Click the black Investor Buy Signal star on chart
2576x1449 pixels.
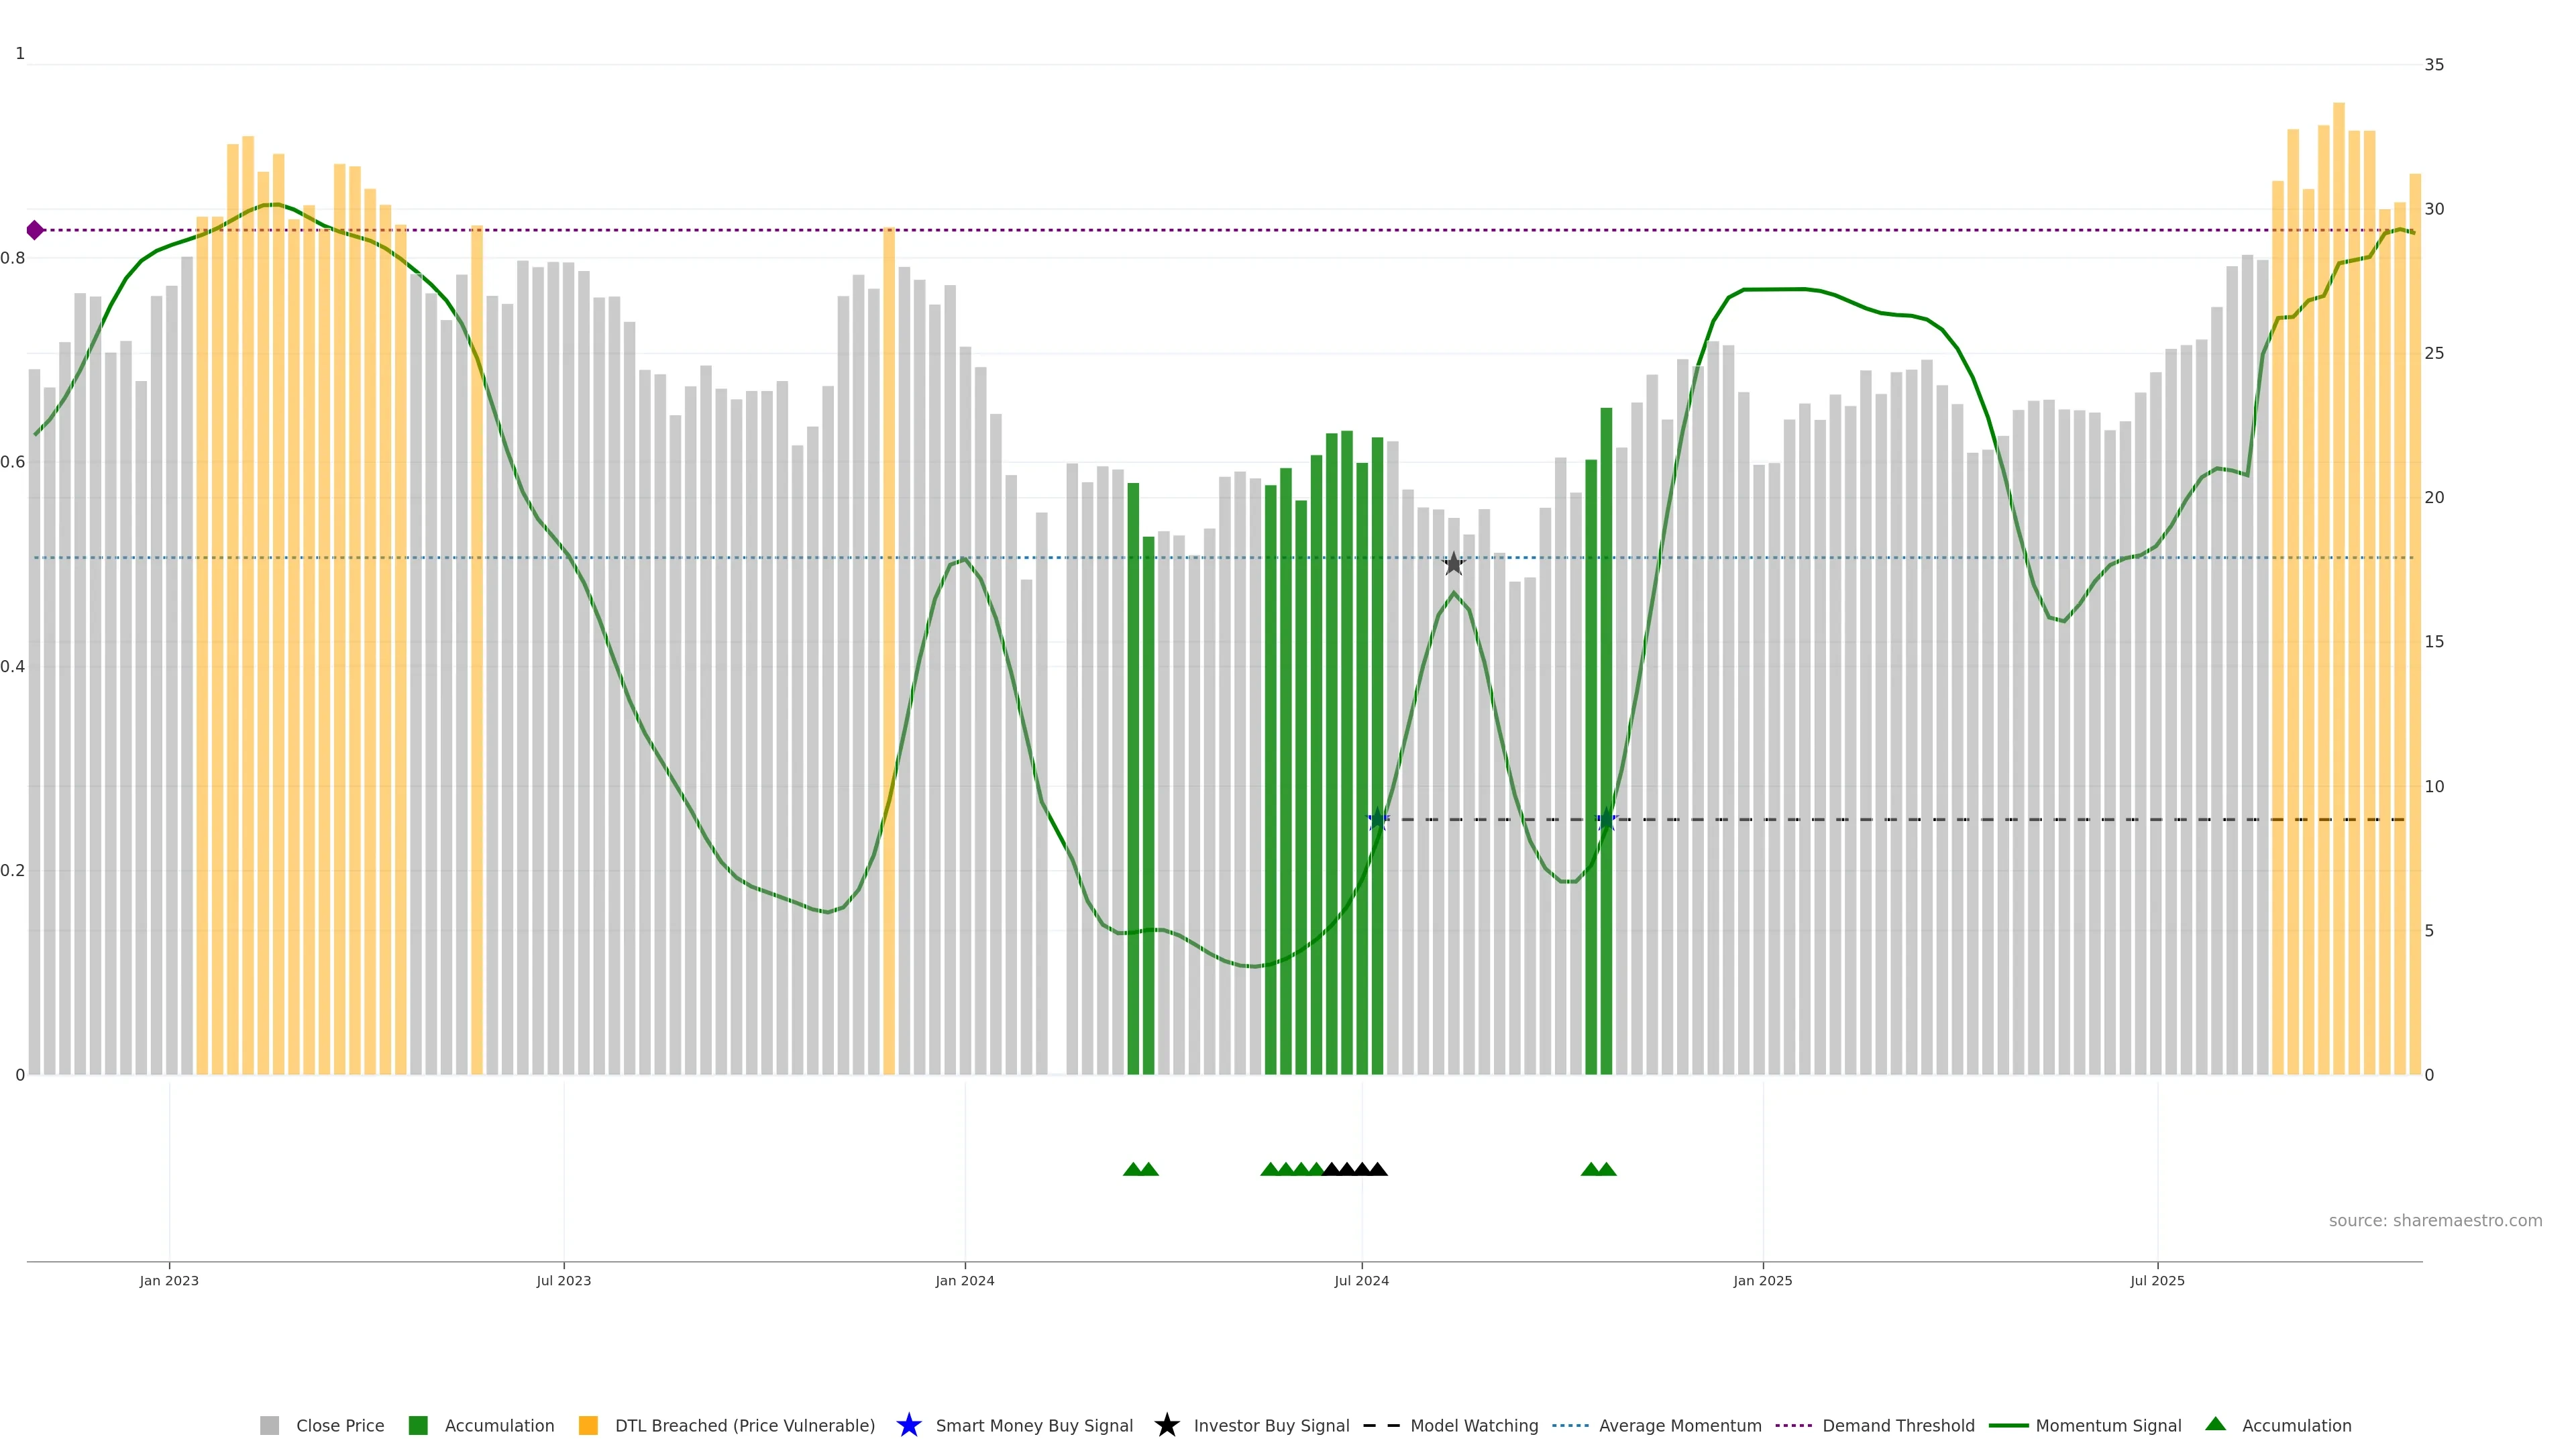[x=1453, y=564]
